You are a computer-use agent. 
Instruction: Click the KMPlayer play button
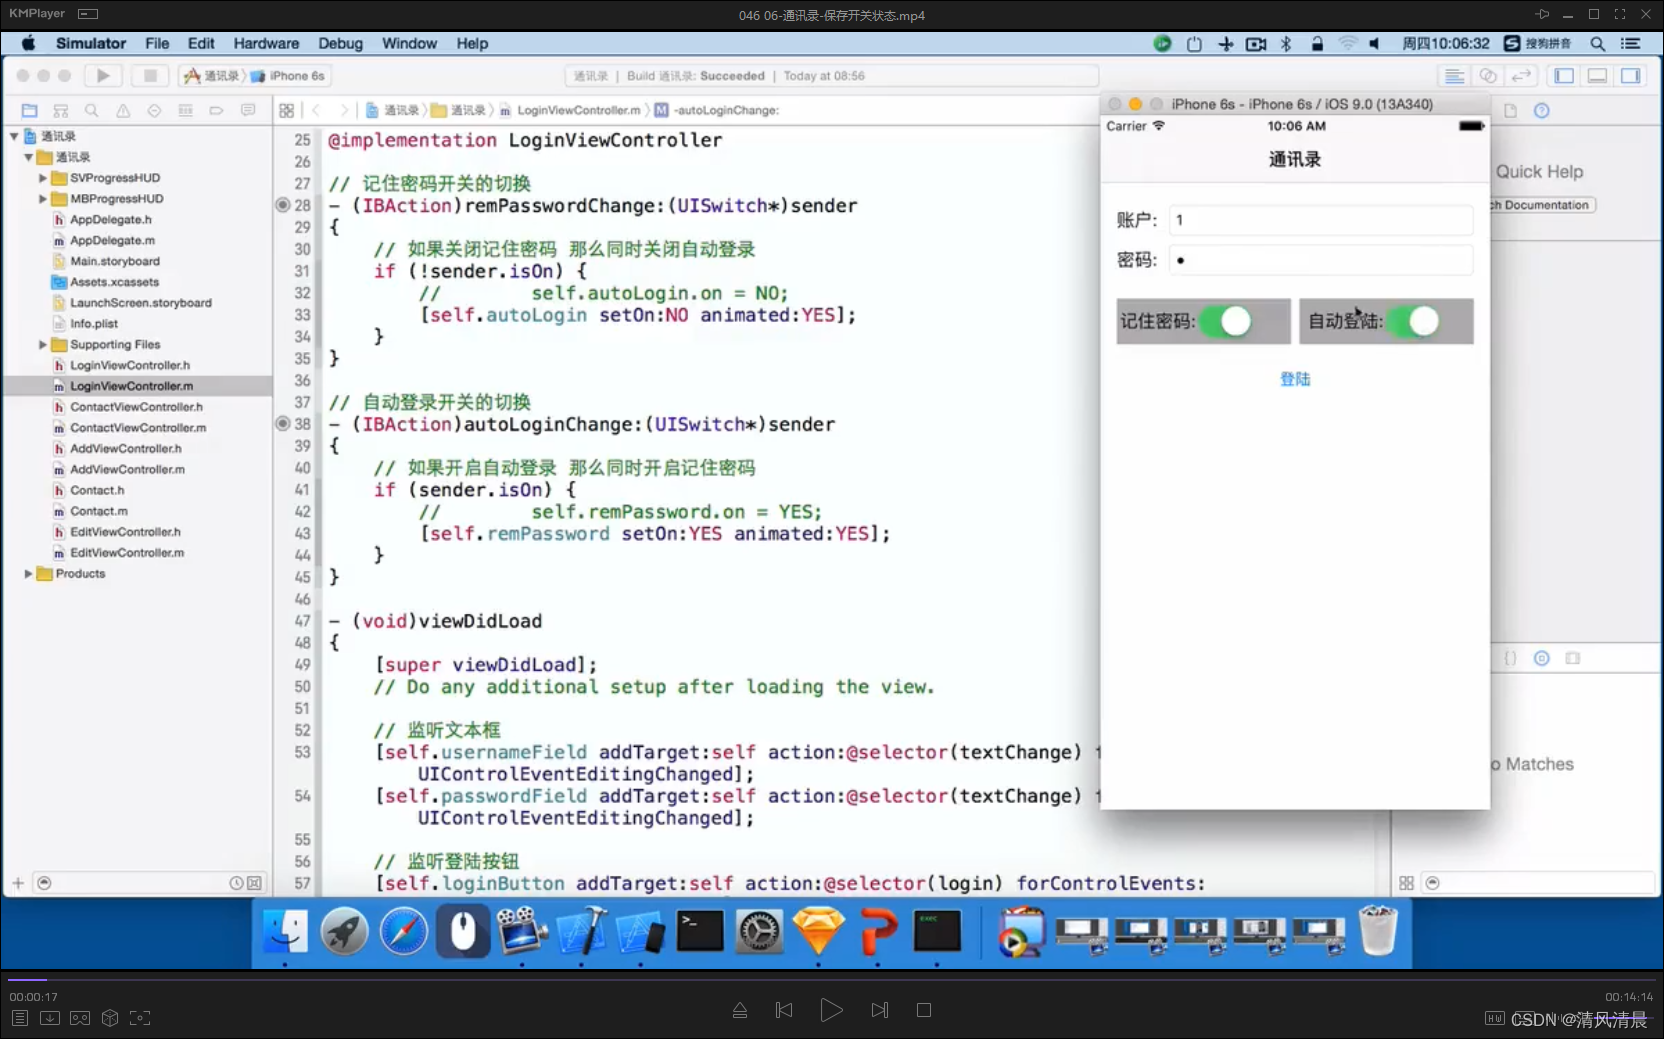(831, 1010)
